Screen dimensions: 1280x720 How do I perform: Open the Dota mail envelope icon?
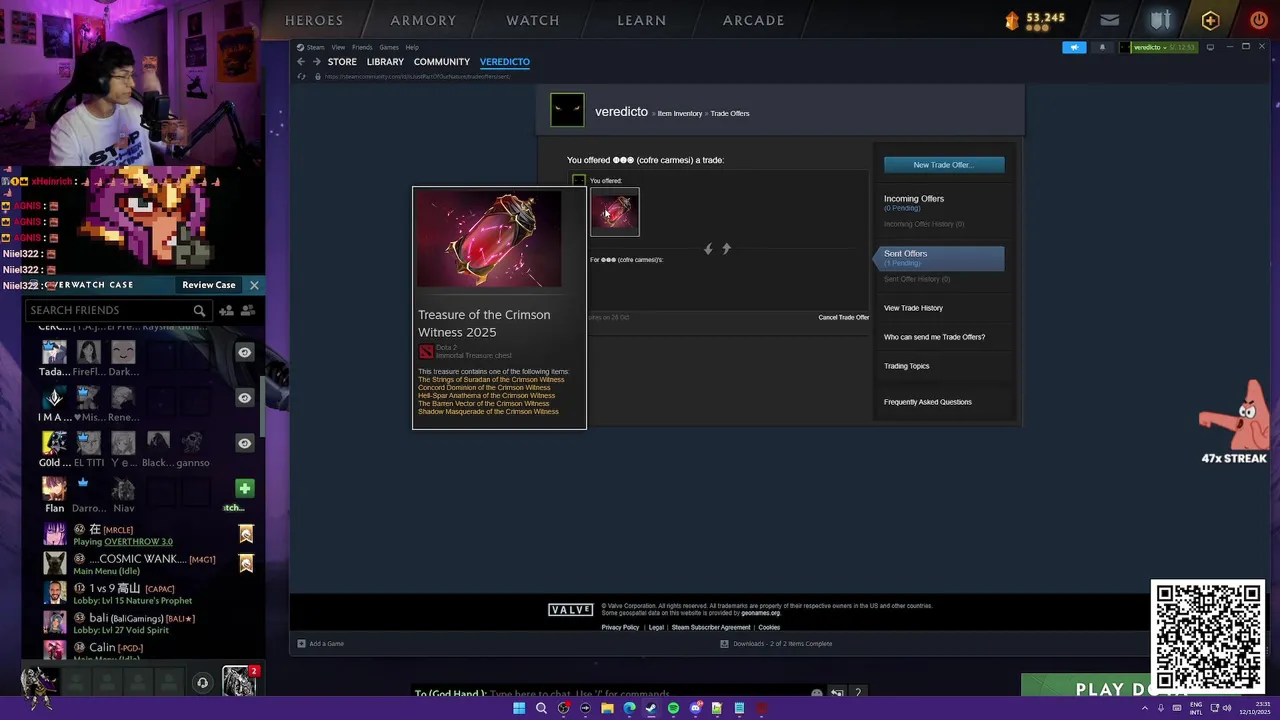pyautogui.click(x=1109, y=20)
